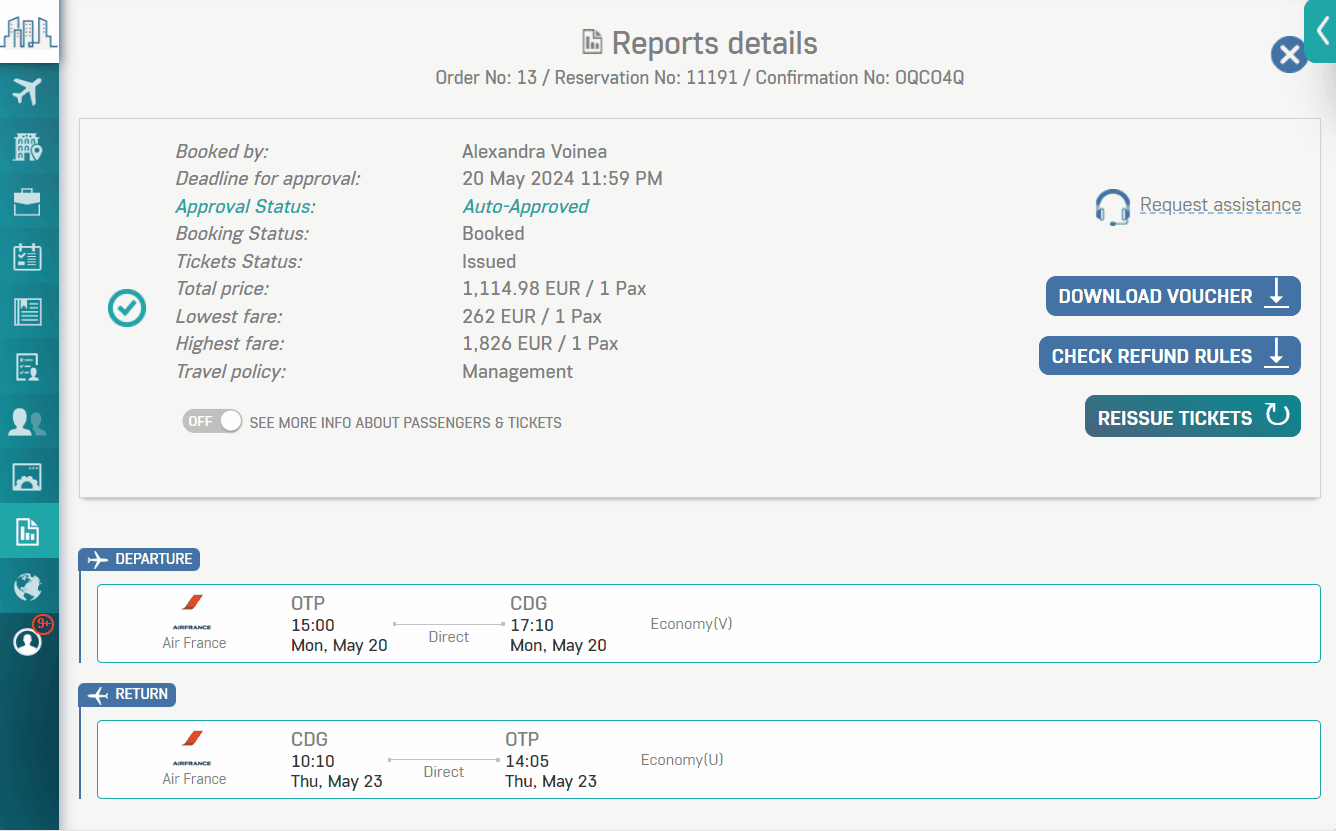Select the reports tab in sidebar
Image resolution: width=1336 pixels, height=831 pixels.
[x=27, y=531]
